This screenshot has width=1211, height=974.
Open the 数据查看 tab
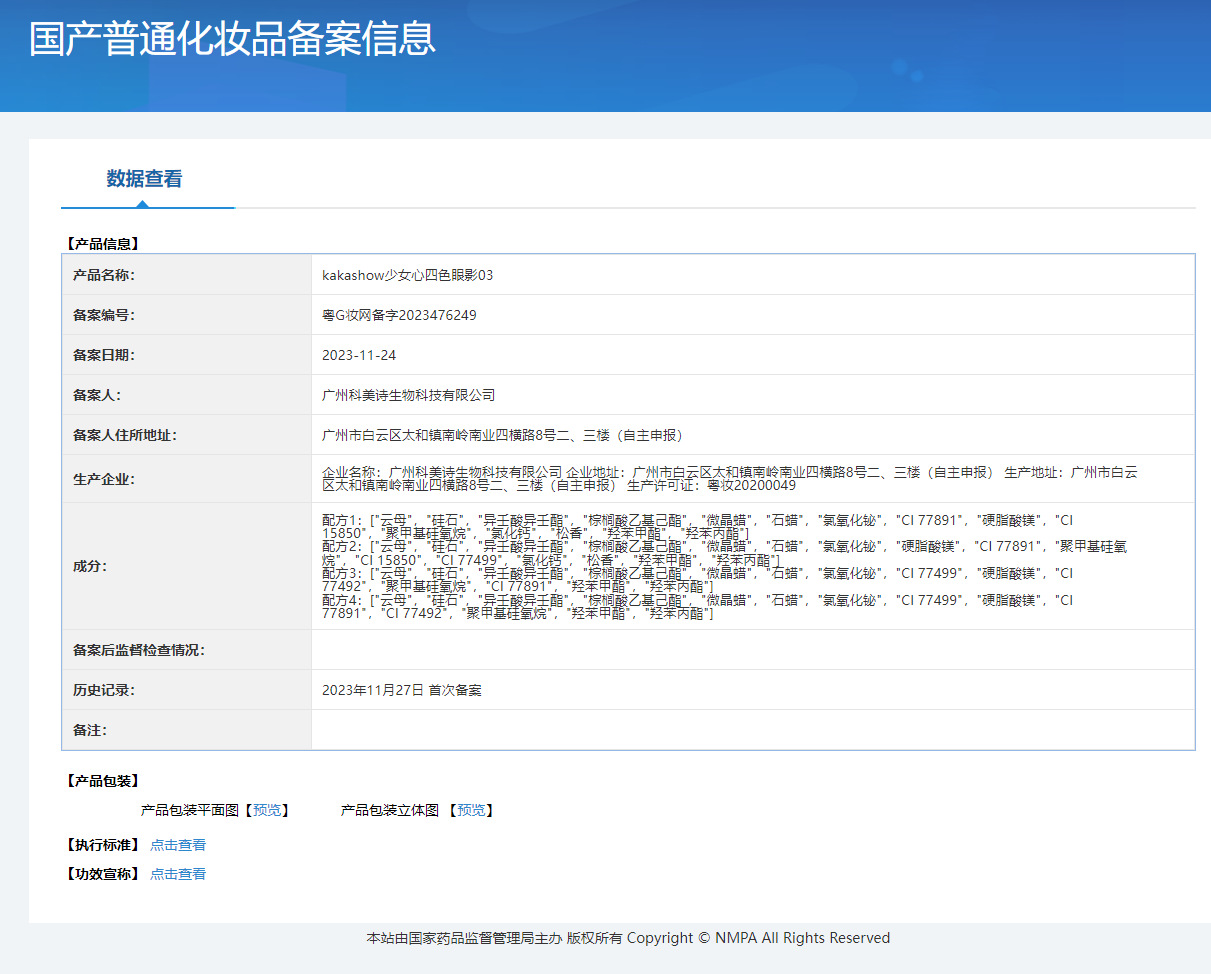tap(145, 179)
